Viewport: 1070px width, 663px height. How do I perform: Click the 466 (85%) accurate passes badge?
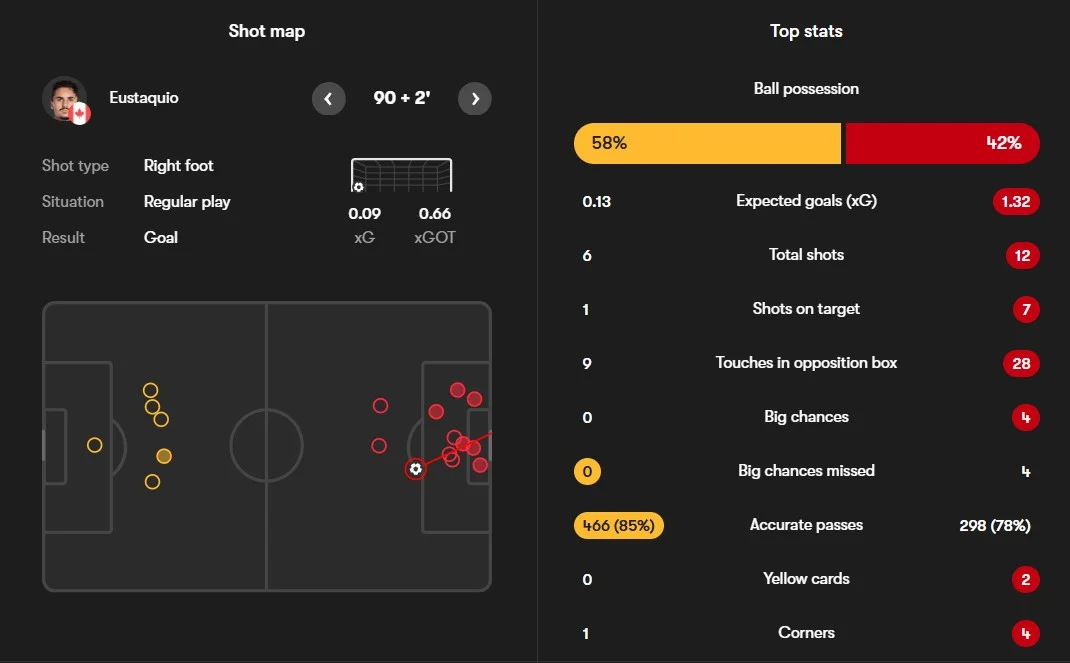[618, 525]
